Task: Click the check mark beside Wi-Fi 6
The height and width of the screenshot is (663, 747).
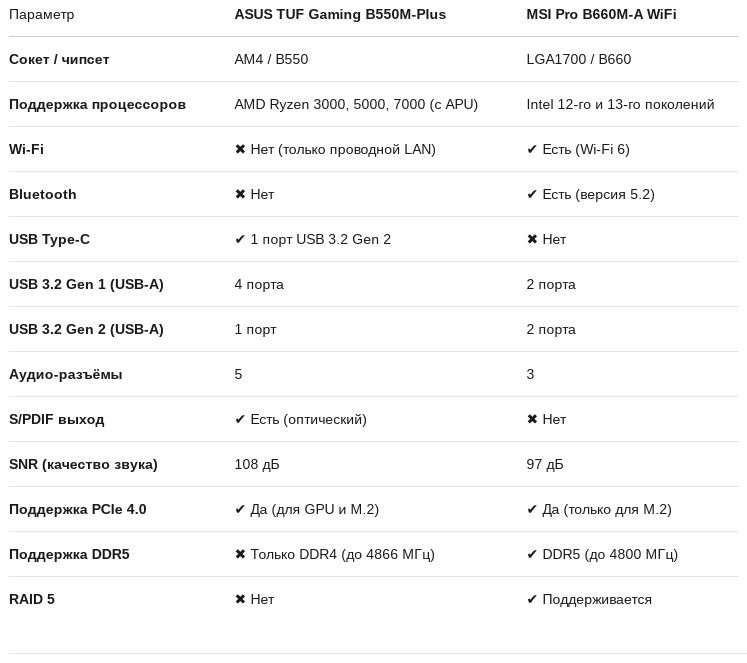Action: [x=532, y=149]
